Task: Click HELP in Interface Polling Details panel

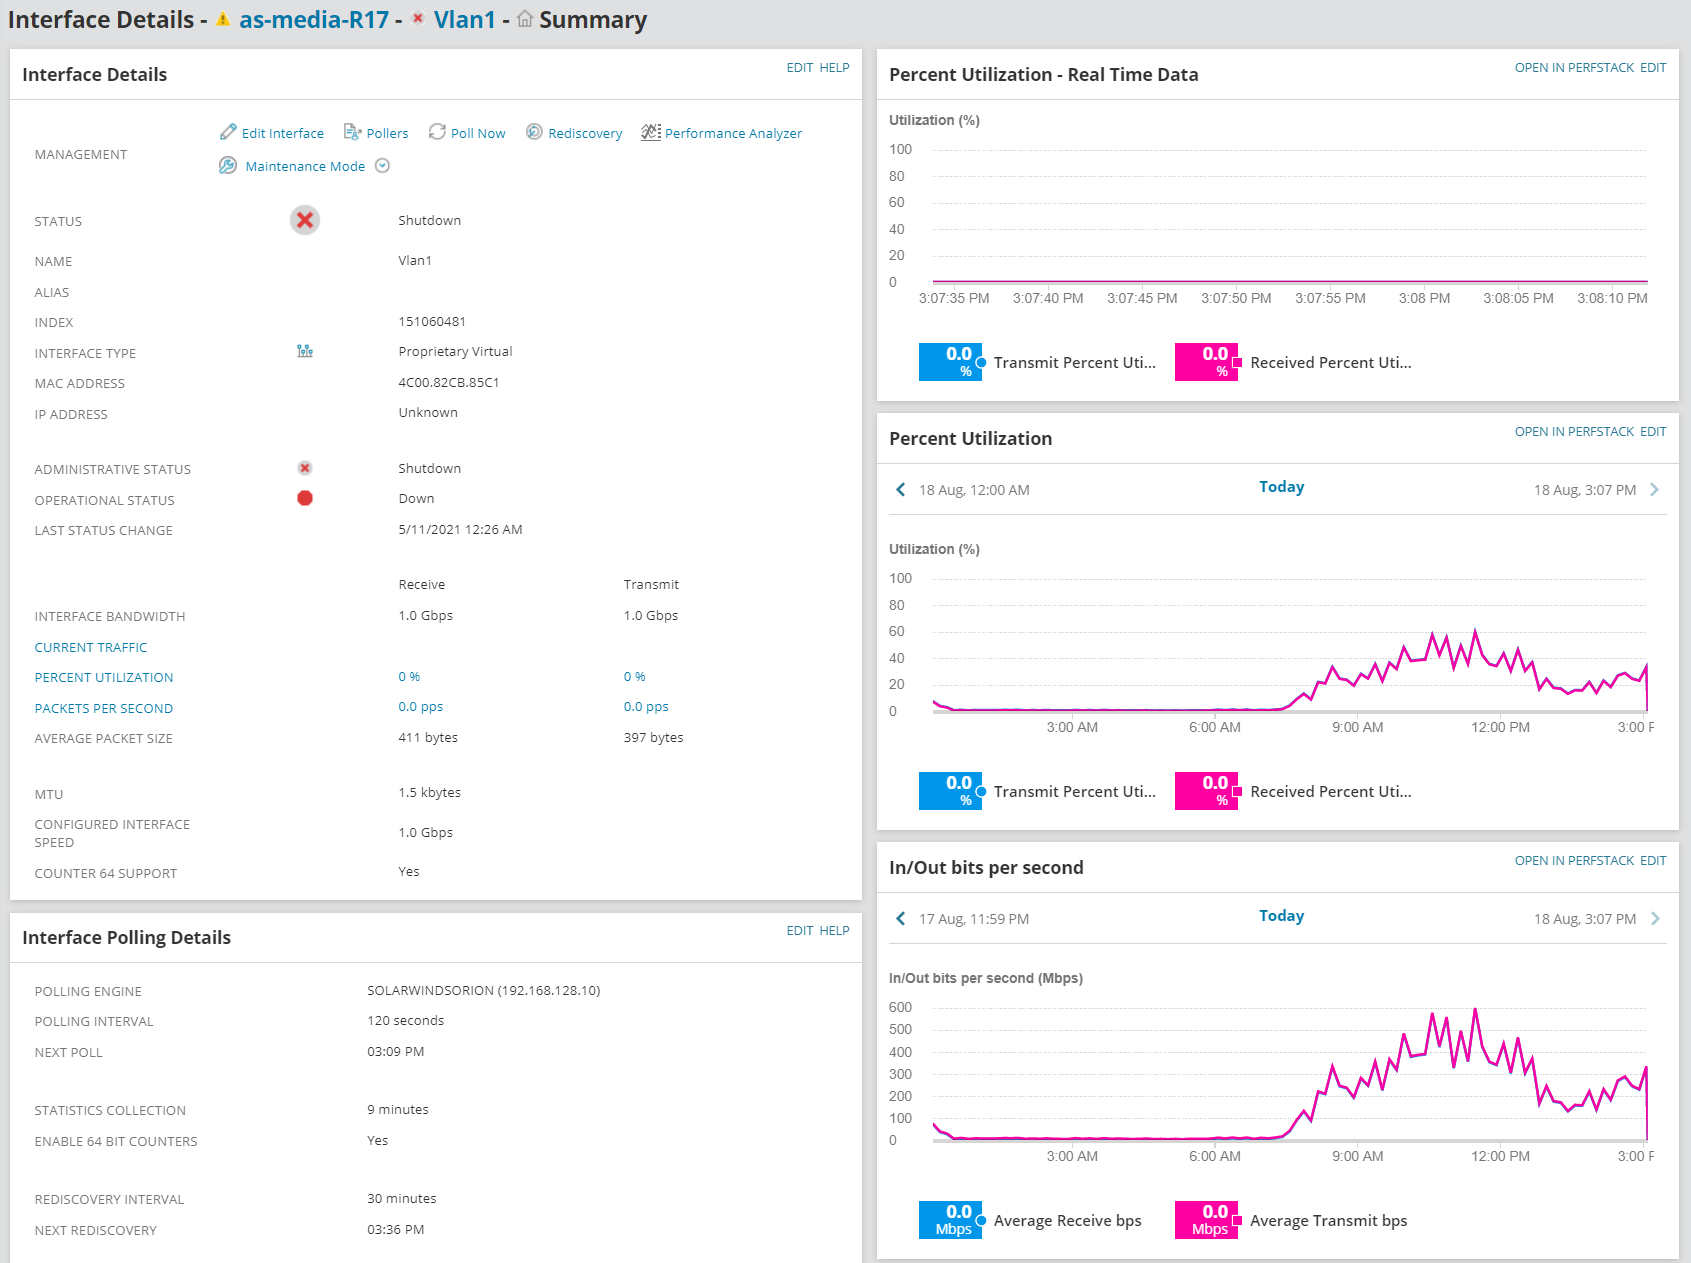Action: [834, 931]
